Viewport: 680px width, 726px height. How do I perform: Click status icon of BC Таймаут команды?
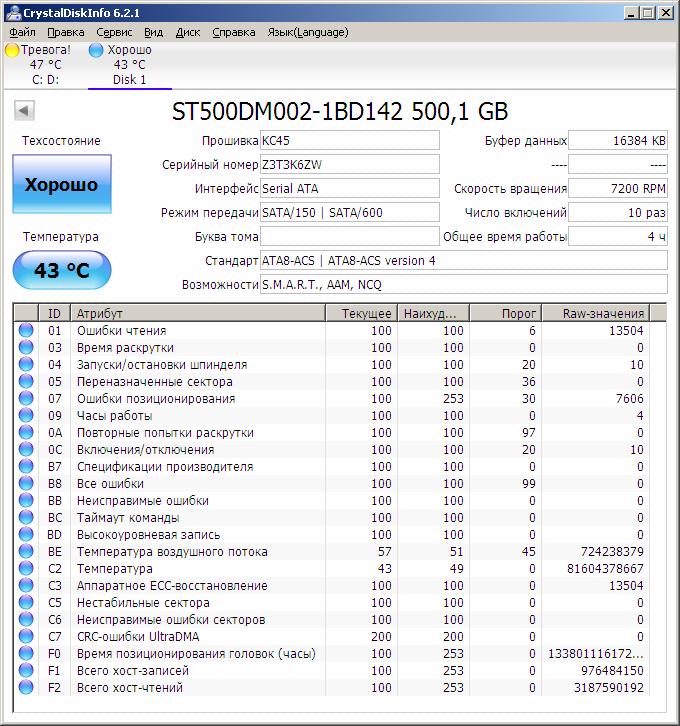click(x=26, y=517)
